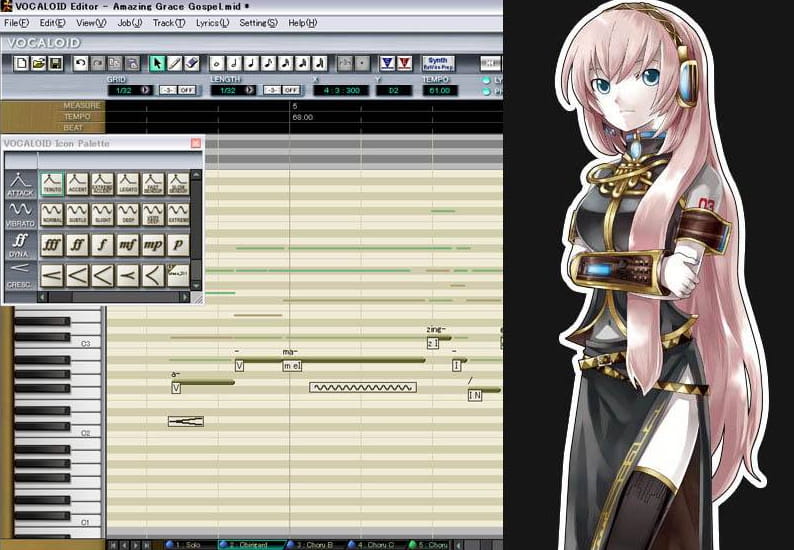This screenshot has height=550, width=794.
Task: Select ATTACK category in Icon Palette
Action: tap(21, 184)
